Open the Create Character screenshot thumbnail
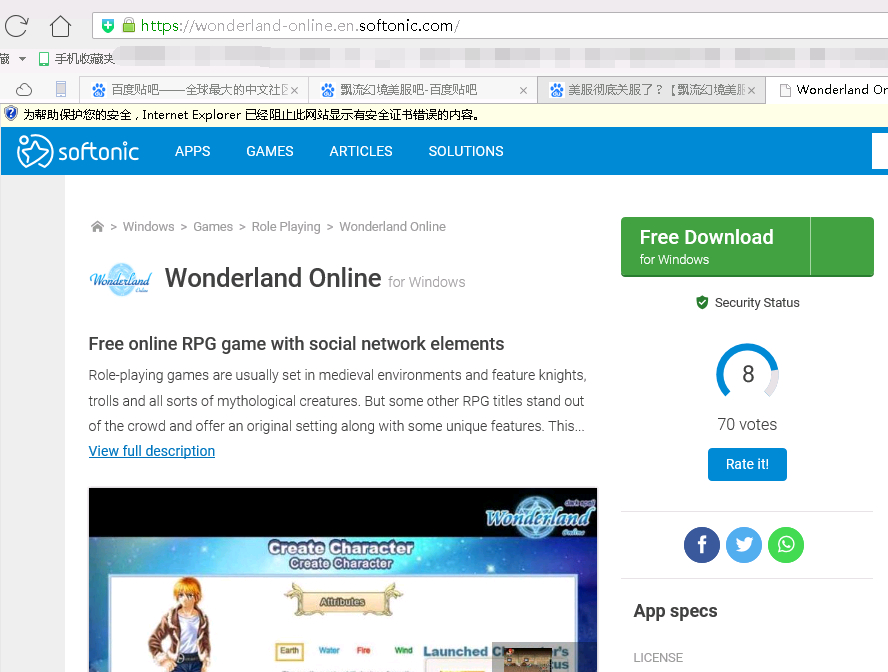 coord(343,580)
